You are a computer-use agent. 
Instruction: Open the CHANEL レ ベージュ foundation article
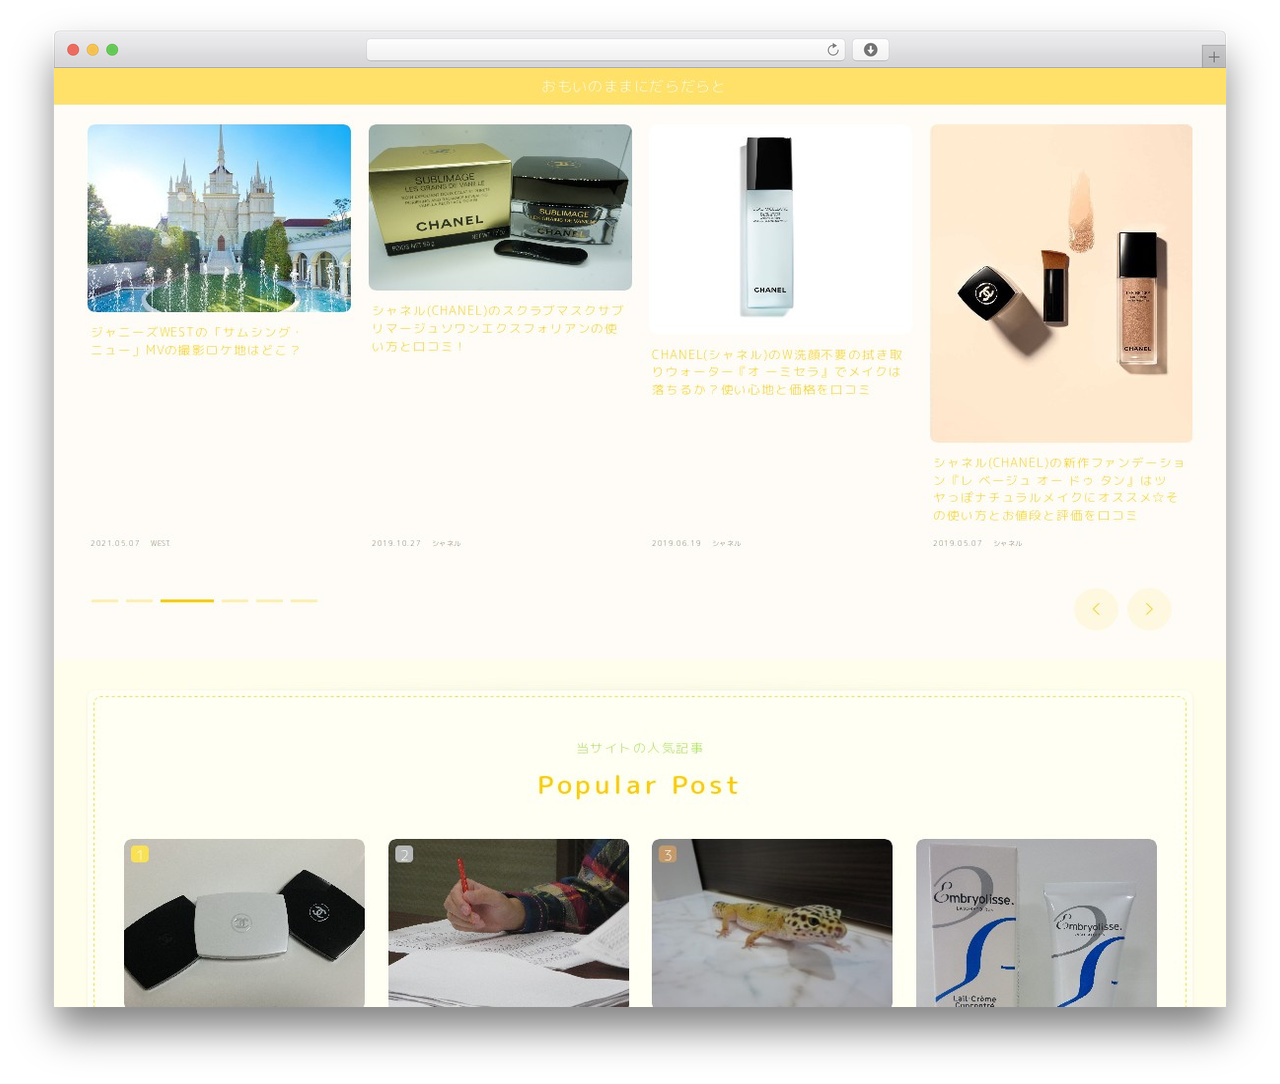pos(1059,489)
